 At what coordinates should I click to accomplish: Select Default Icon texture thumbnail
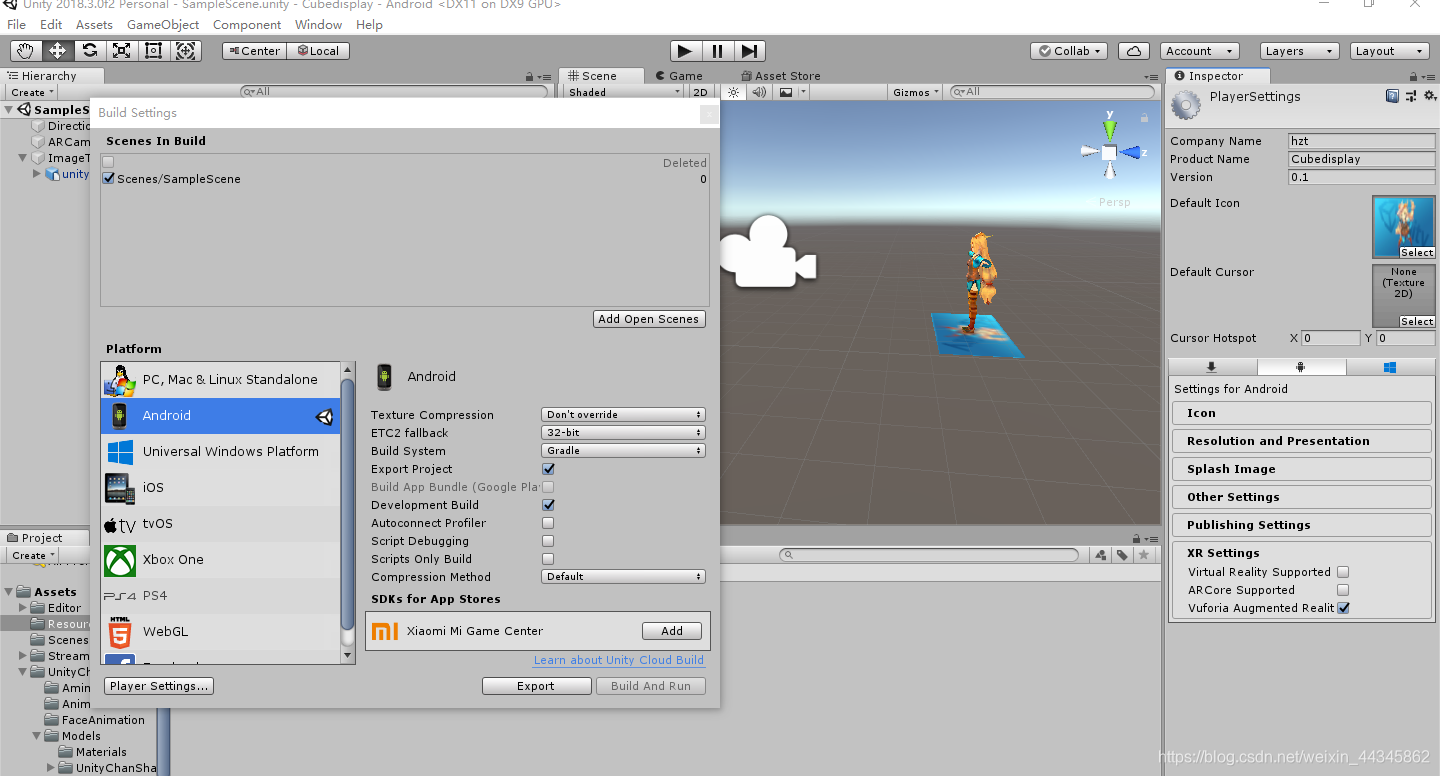coord(1404,227)
